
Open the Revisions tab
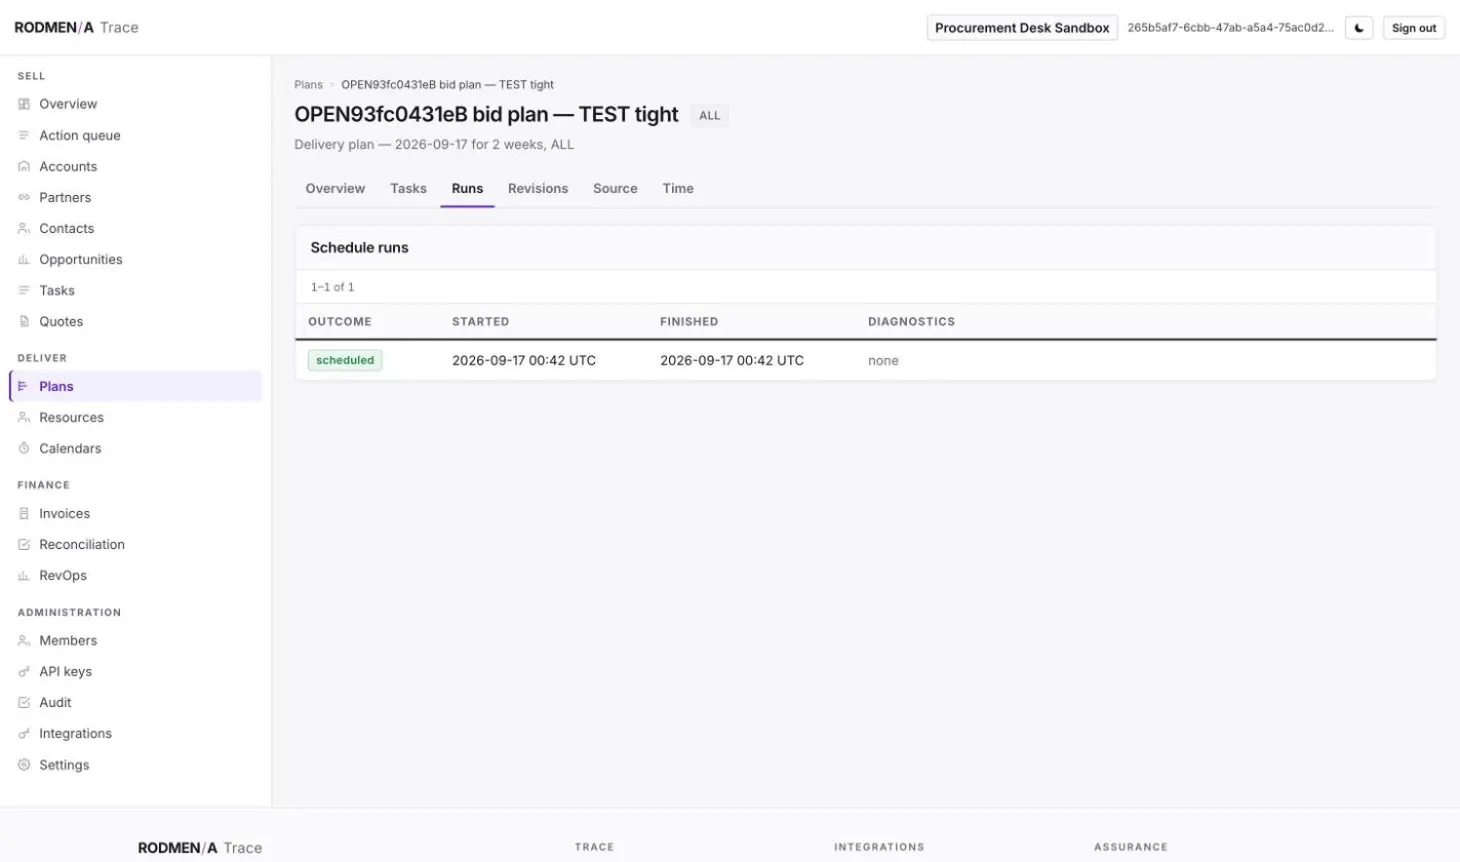click(538, 188)
